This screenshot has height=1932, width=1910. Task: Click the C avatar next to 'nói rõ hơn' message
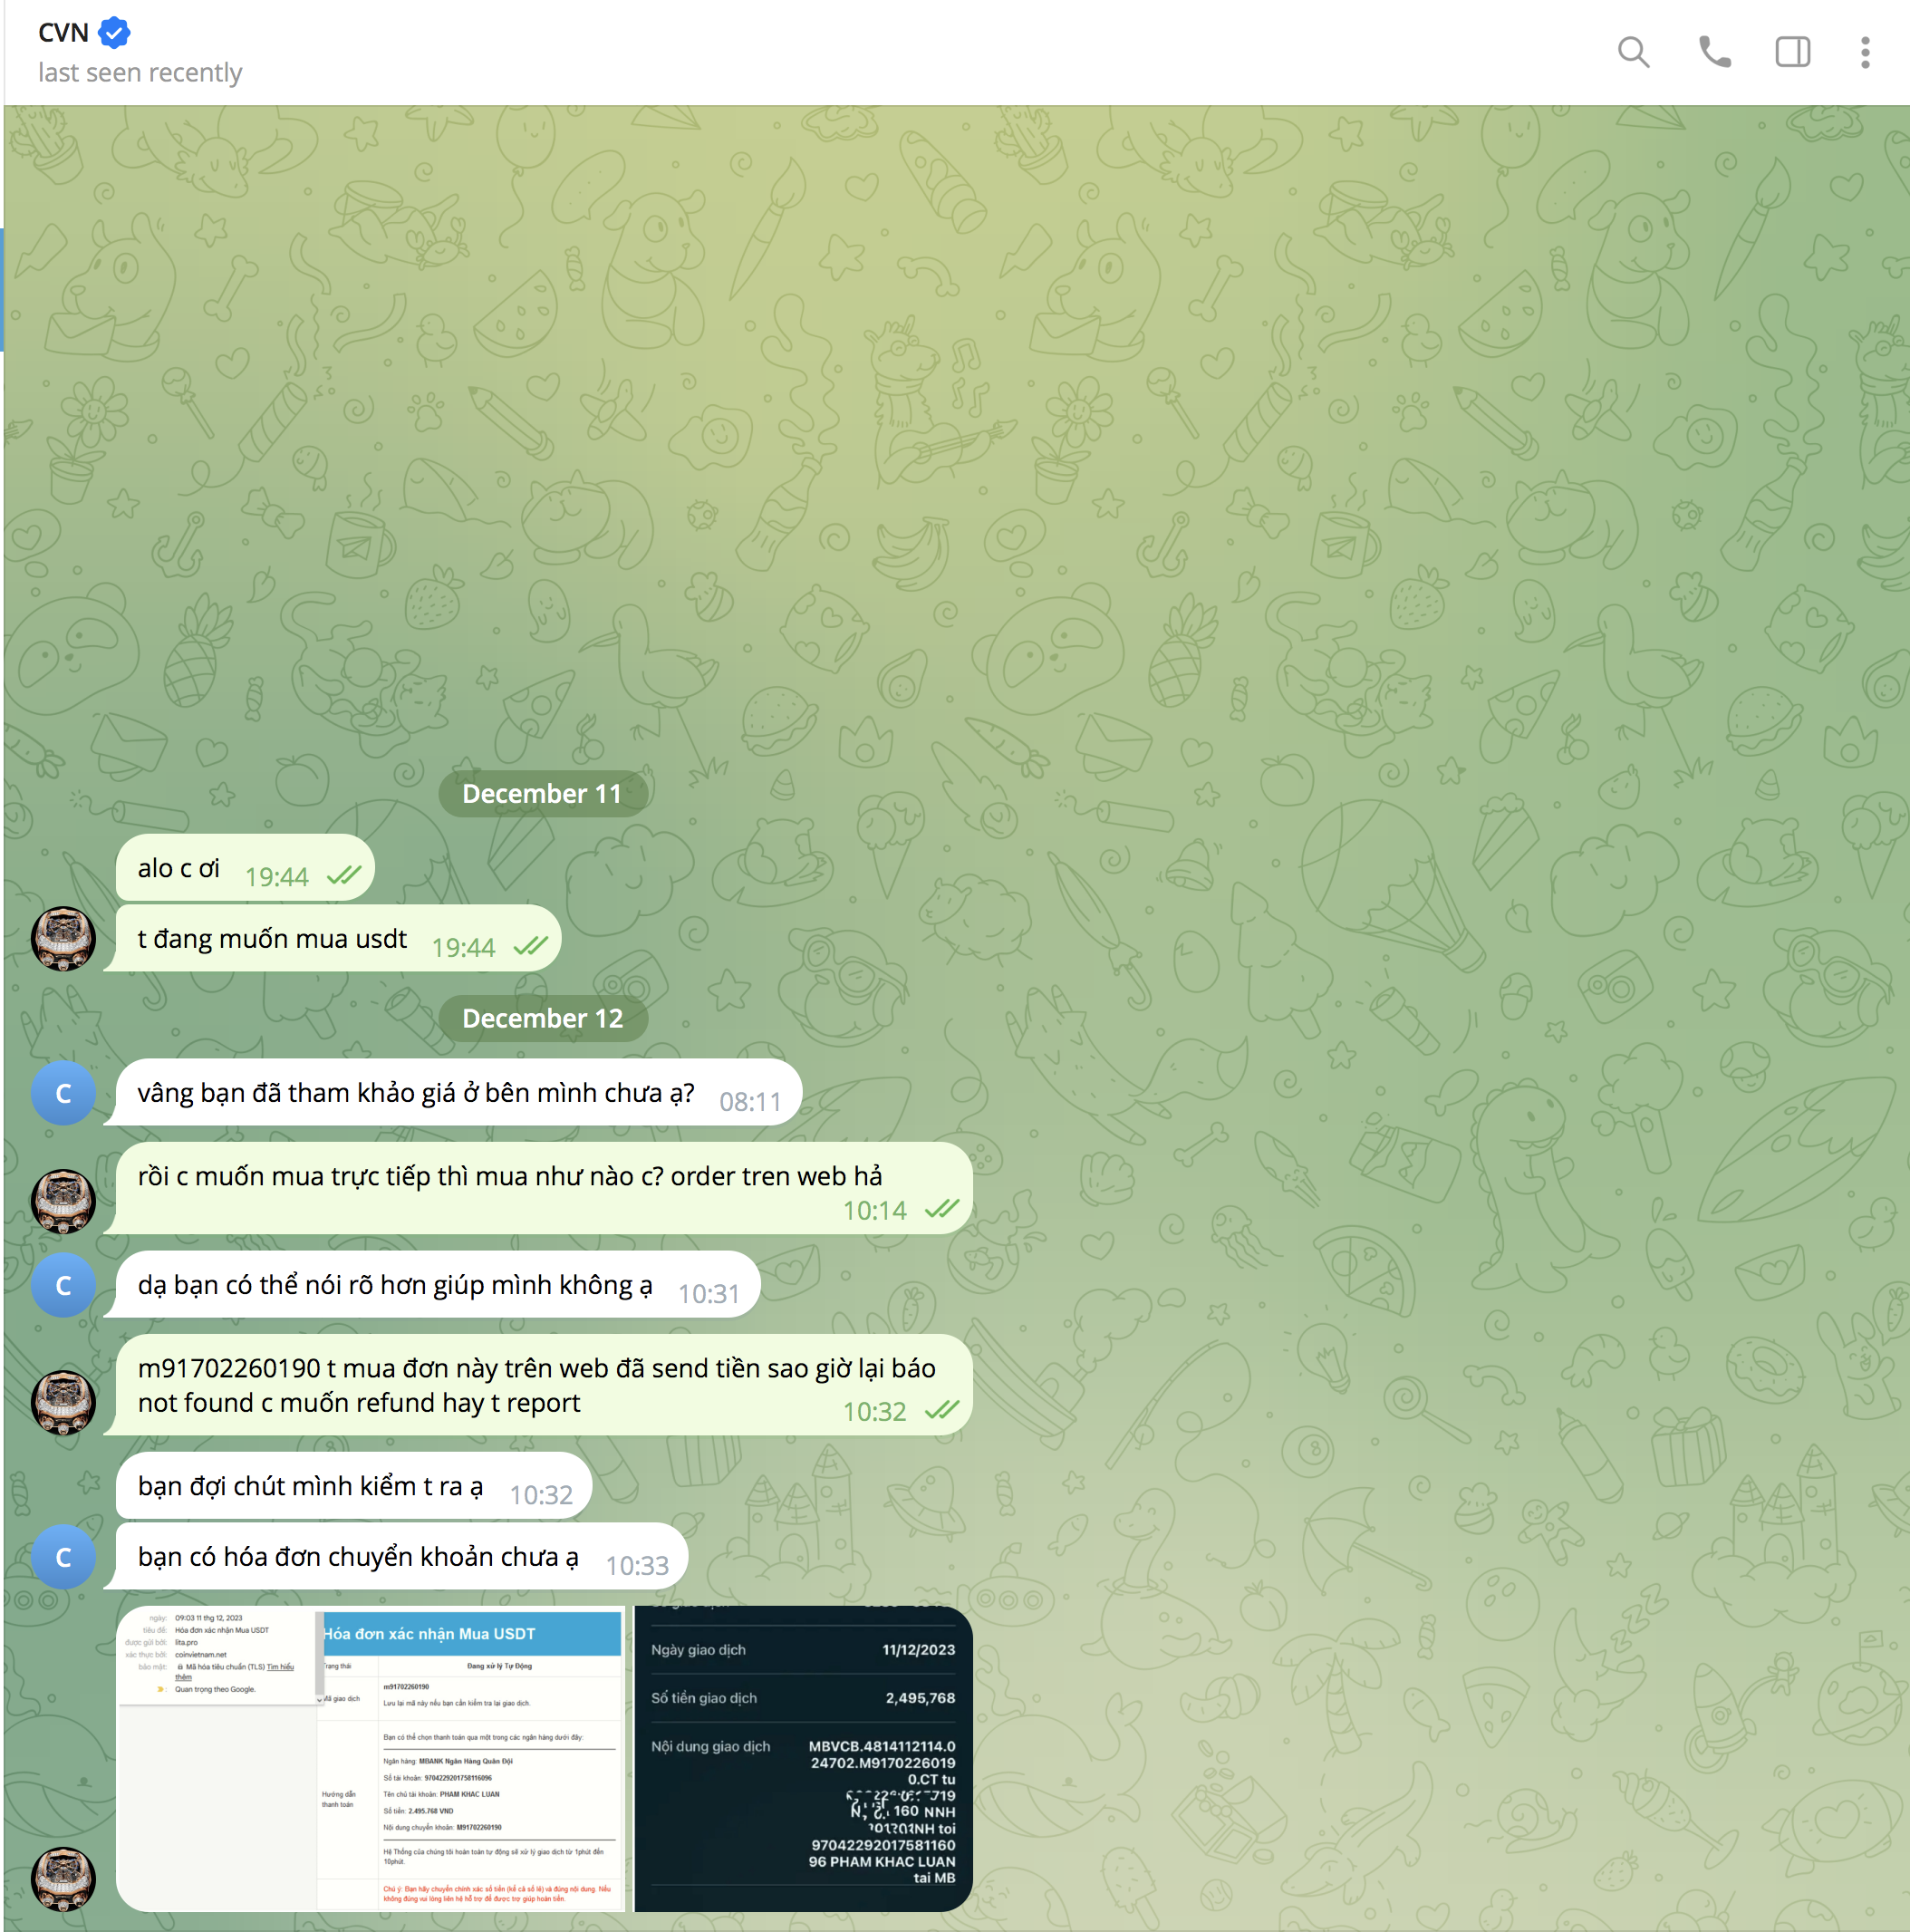tap(63, 1285)
